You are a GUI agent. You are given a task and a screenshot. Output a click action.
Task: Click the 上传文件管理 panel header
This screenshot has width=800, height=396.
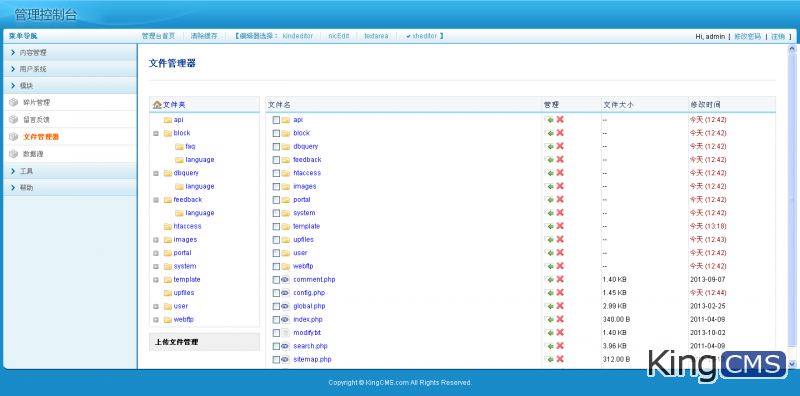pyautogui.click(x=204, y=342)
